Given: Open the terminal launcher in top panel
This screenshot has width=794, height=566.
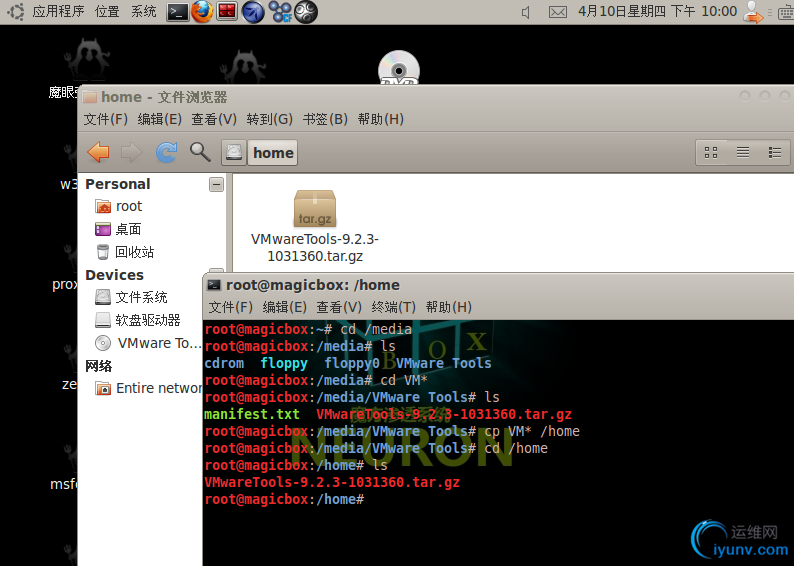Looking at the screenshot, I should pyautogui.click(x=178, y=12).
